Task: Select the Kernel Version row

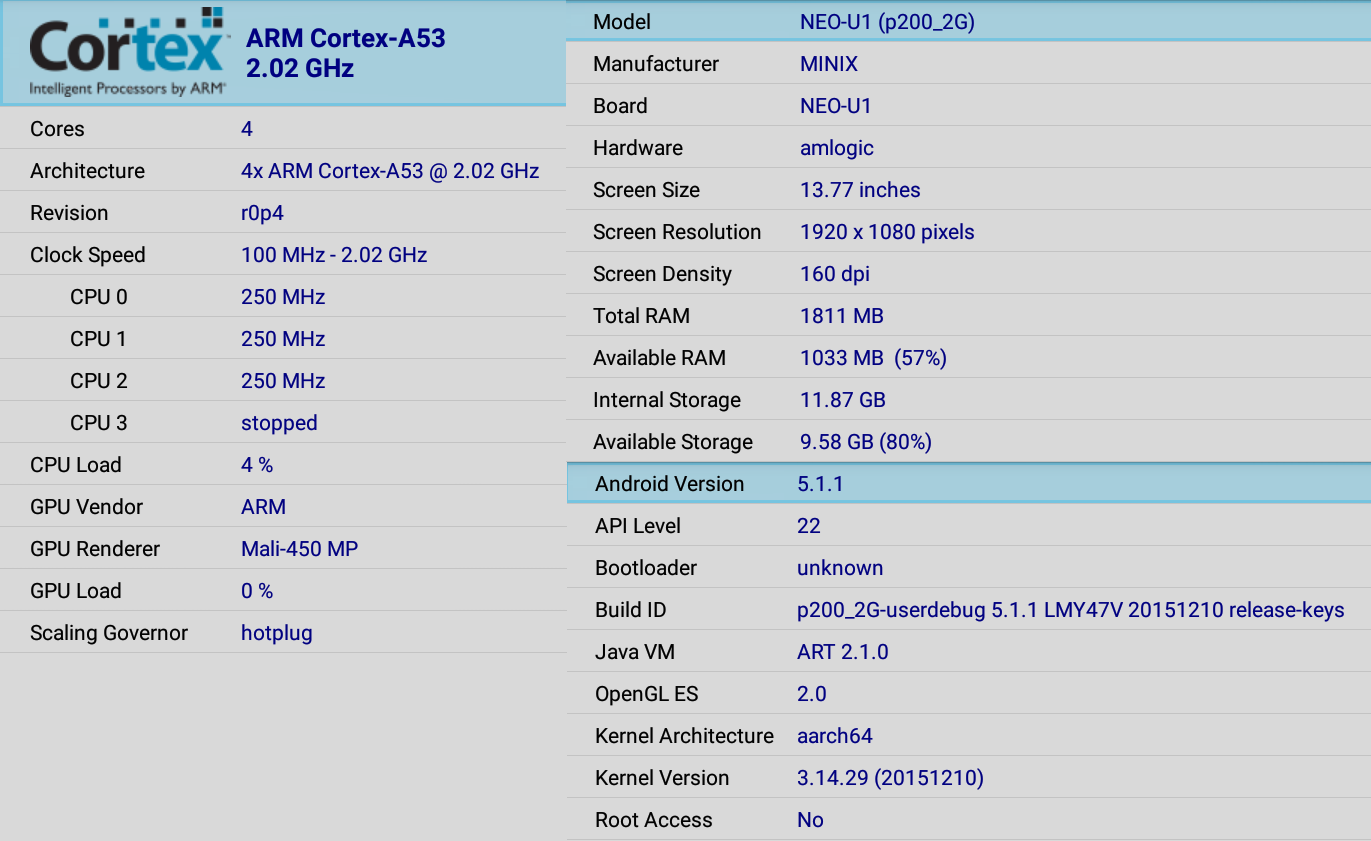Action: tap(968, 777)
